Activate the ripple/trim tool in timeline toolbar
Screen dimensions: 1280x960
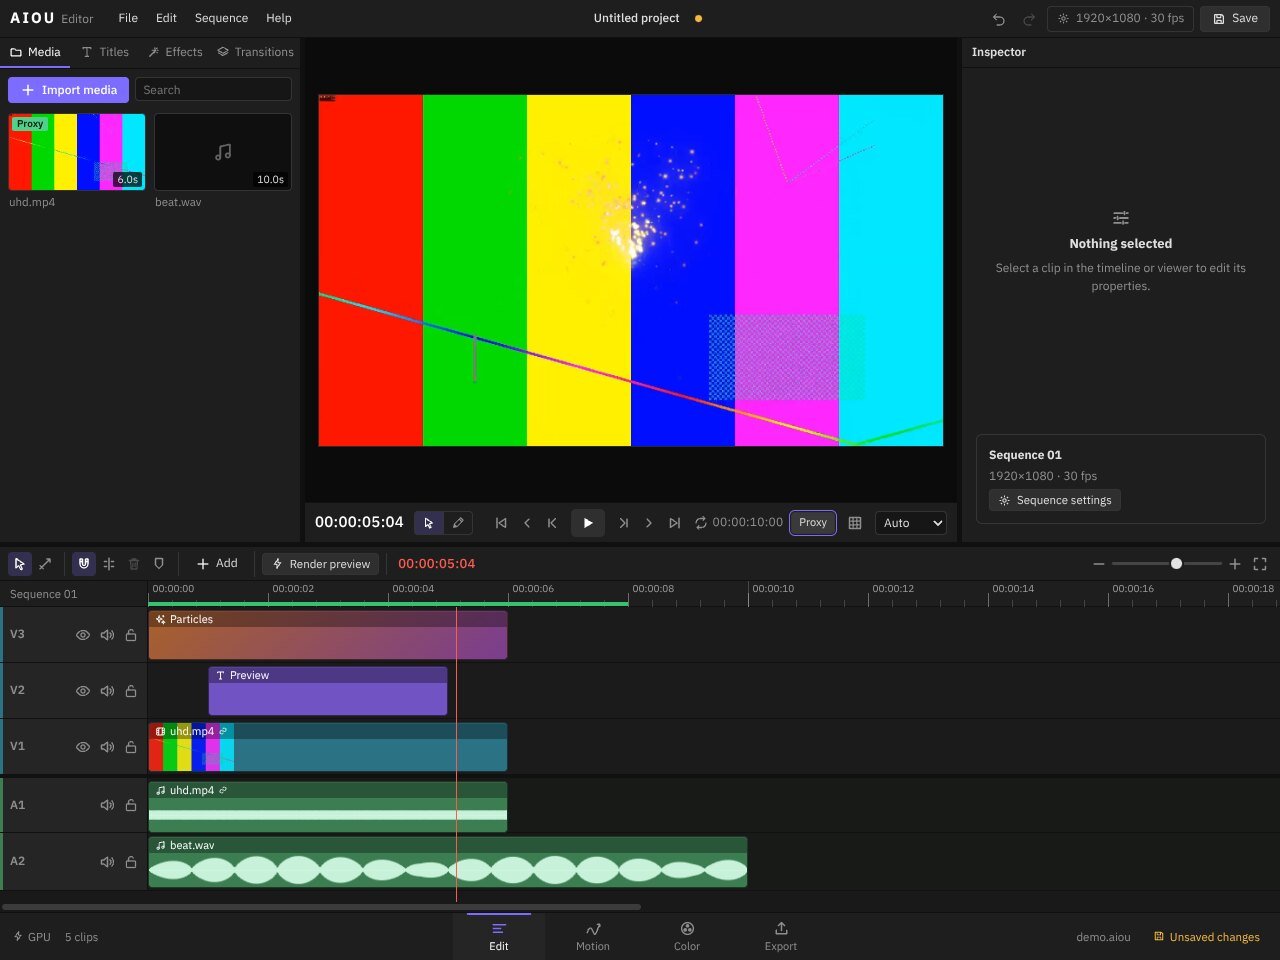point(45,564)
